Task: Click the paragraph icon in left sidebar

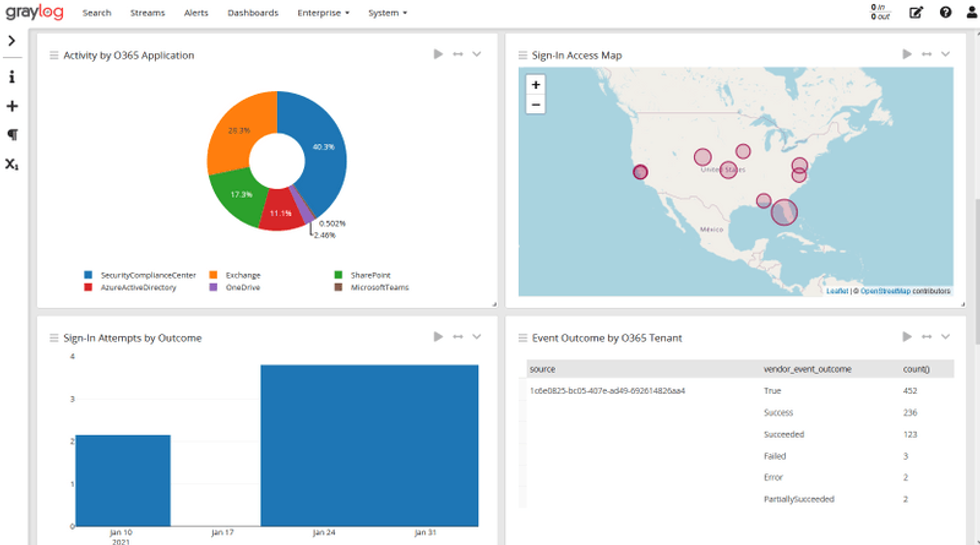Action: [12, 134]
